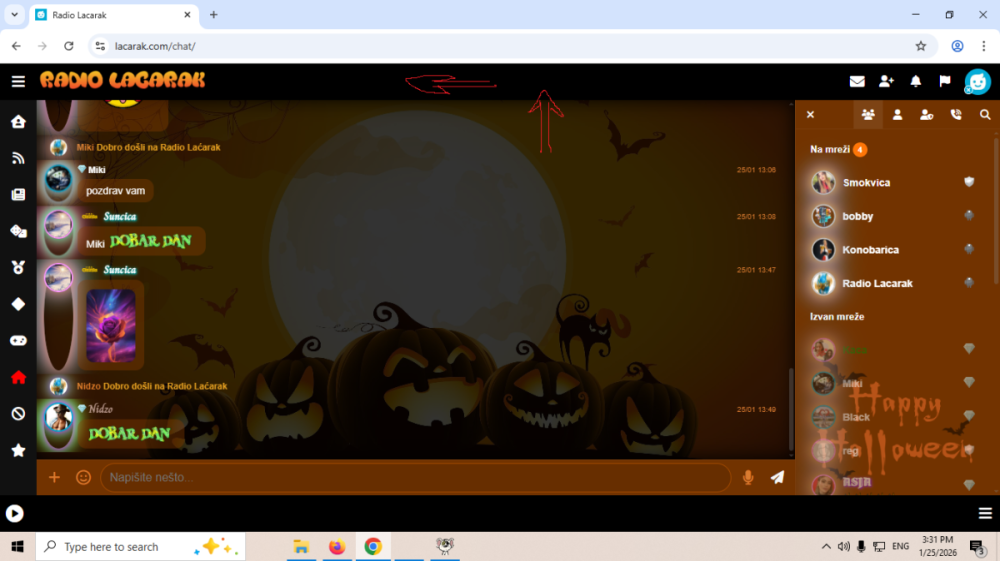The width and height of the screenshot is (1000, 561).
Task: Open the reports flag icon
Action: click(944, 81)
